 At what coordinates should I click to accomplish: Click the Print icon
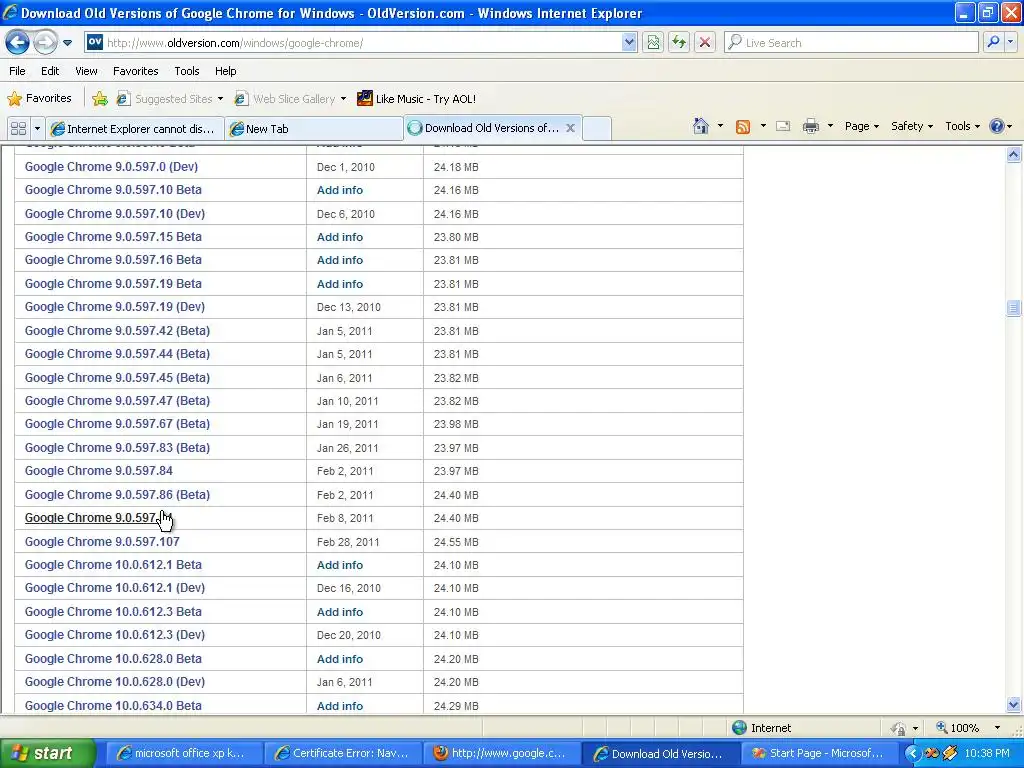pos(810,127)
